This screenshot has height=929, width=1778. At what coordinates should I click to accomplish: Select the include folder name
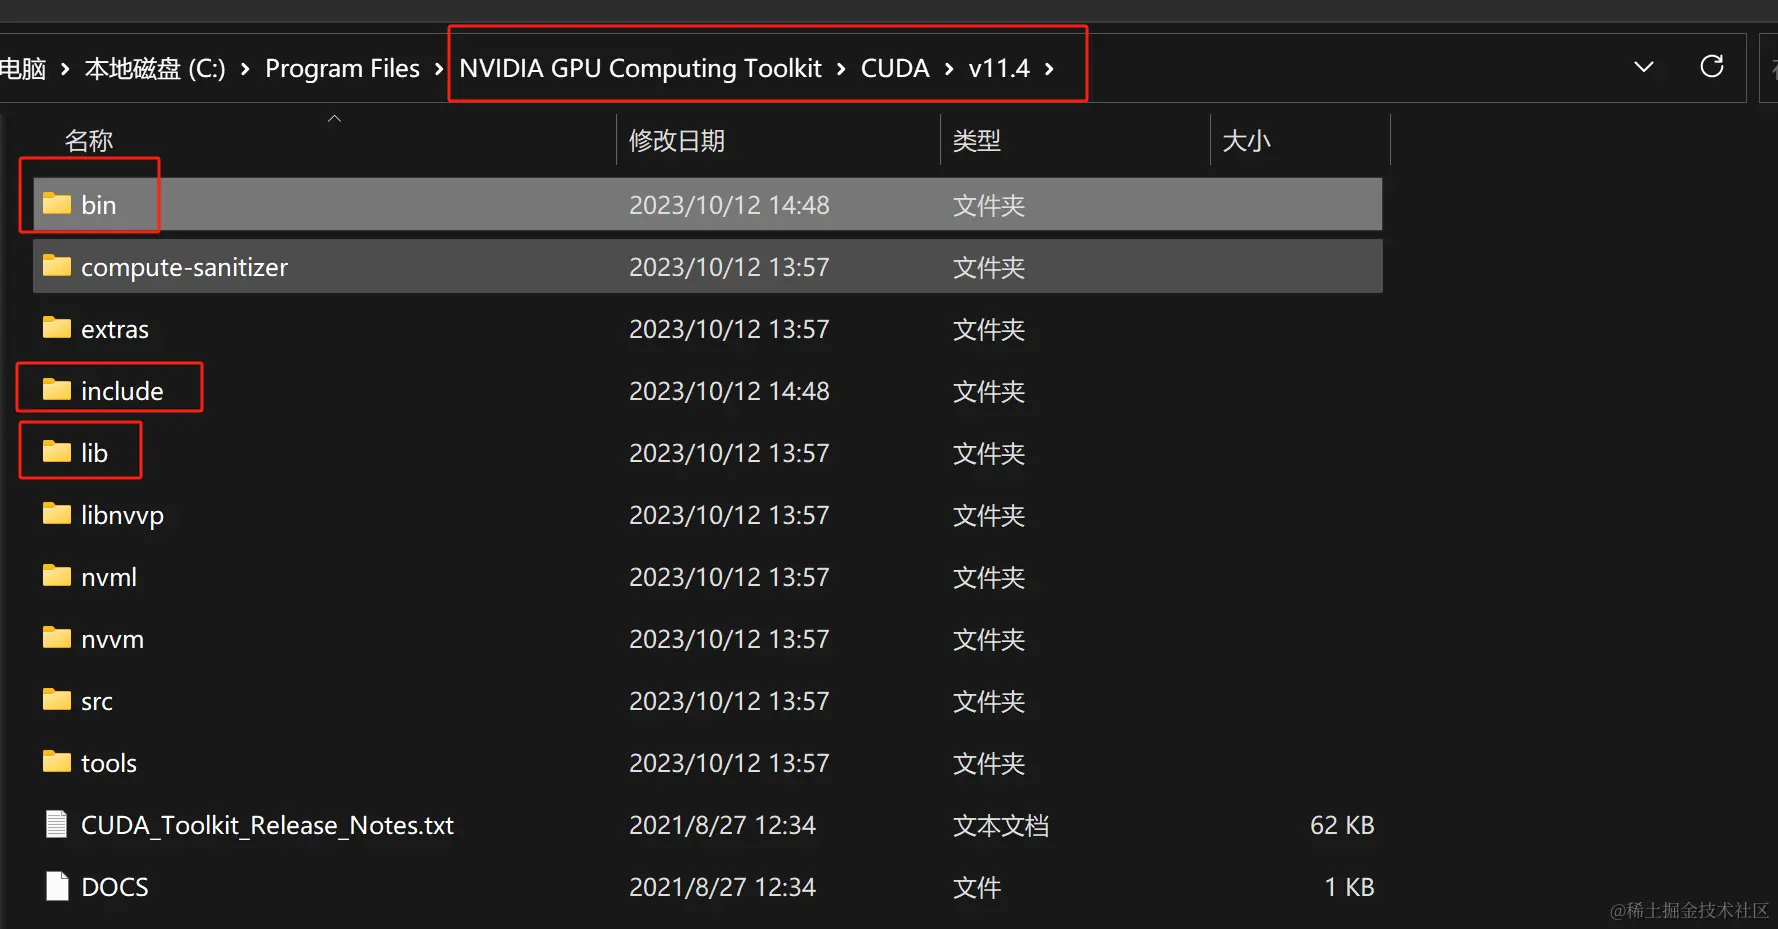122,391
